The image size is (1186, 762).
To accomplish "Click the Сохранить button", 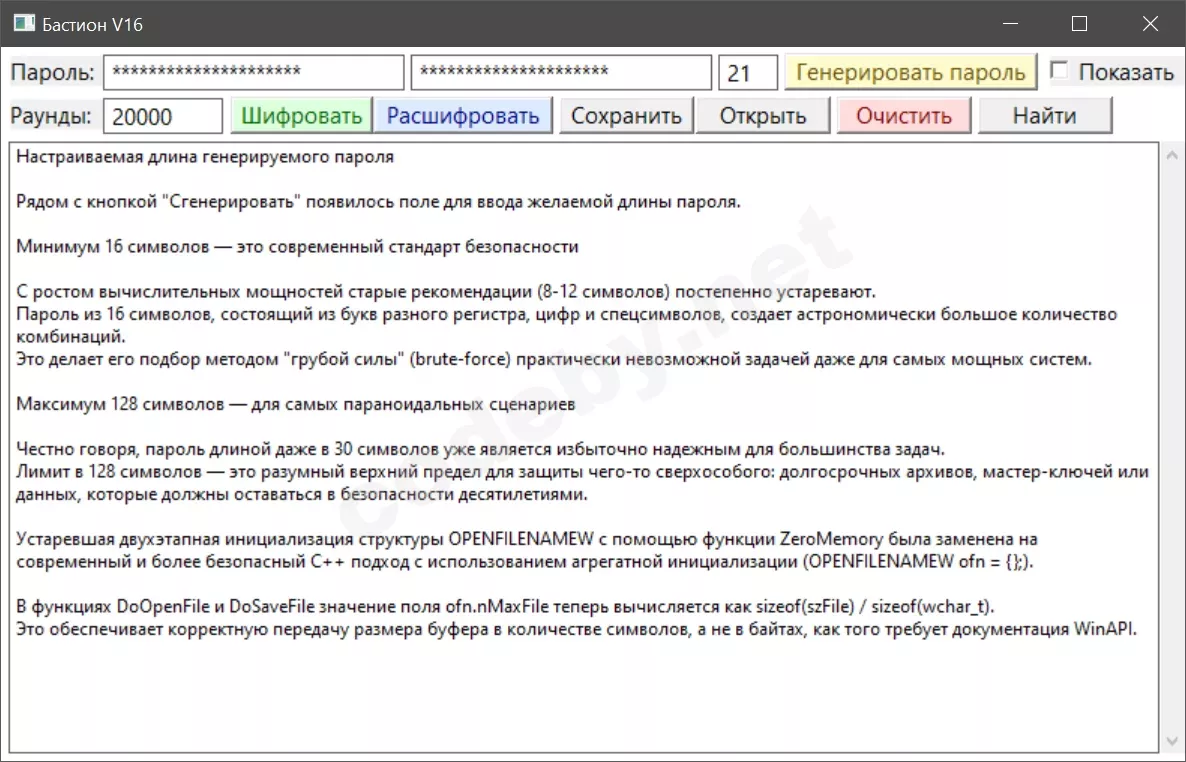I will pyautogui.click(x=626, y=114).
